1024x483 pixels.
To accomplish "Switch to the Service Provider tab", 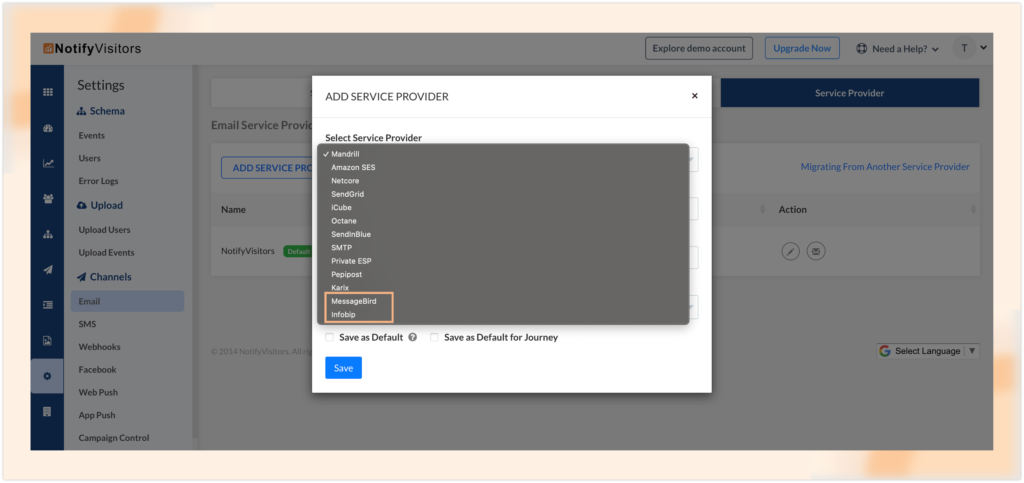I will coord(850,93).
